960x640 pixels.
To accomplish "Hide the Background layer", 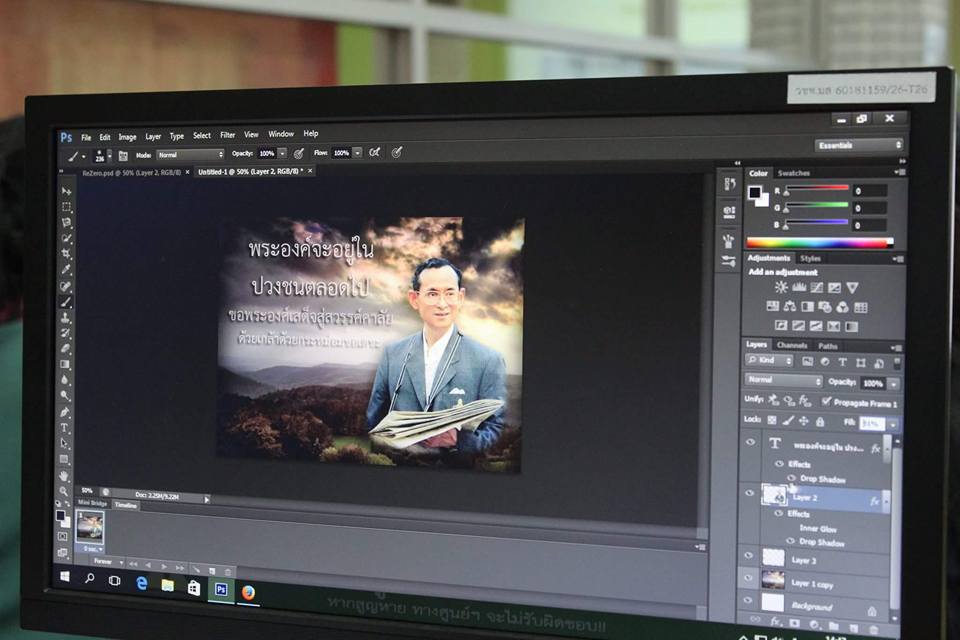I will pyautogui.click(x=748, y=605).
